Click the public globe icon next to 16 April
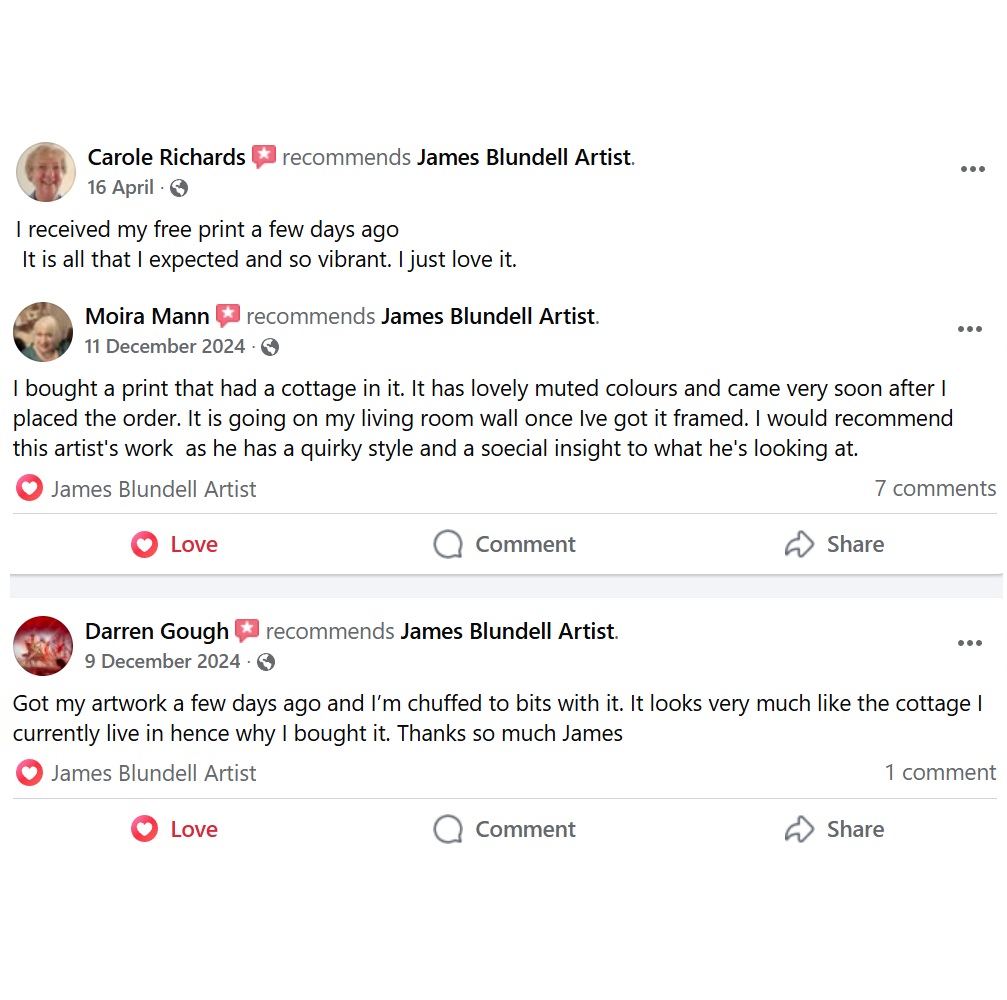1007x1000 pixels. 179,188
